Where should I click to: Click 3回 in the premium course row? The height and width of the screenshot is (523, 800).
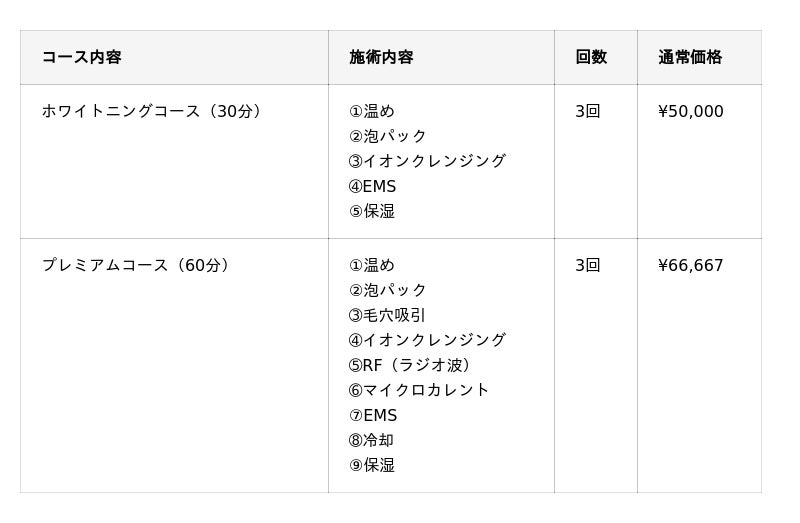point(588,266)
